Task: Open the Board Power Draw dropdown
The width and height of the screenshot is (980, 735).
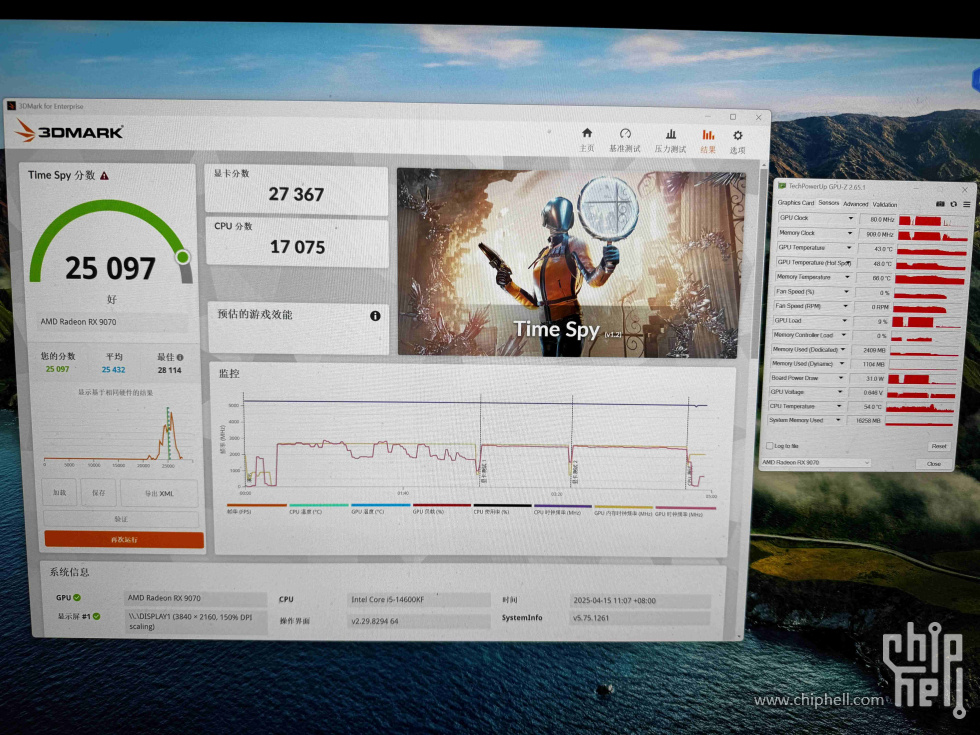Action: [x=841, y=378]
